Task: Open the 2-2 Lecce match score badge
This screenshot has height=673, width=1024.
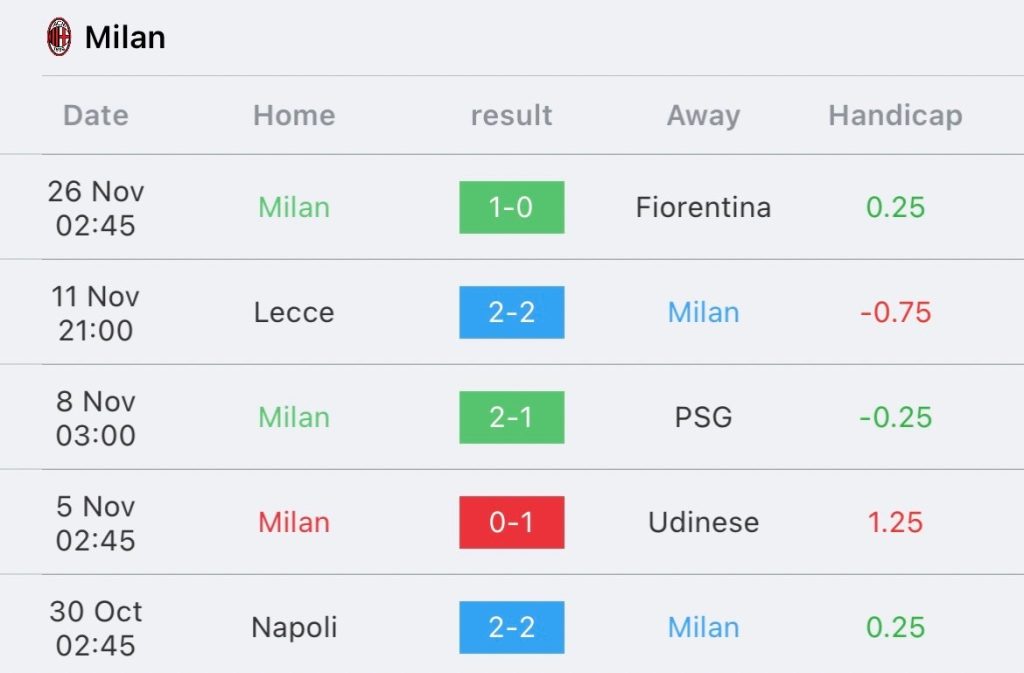Action: tap(511, 312)
